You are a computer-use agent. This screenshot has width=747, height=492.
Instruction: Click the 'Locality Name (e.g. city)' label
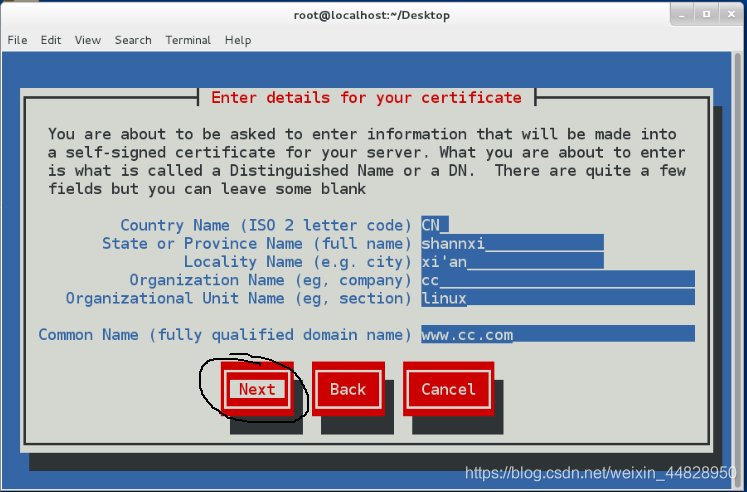297,261
